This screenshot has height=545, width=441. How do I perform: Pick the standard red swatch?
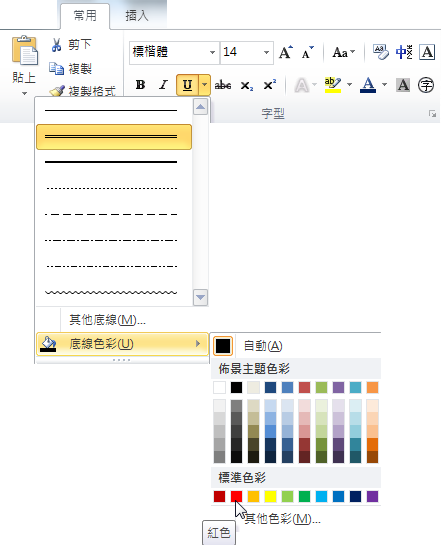click(x=236, y=497)
